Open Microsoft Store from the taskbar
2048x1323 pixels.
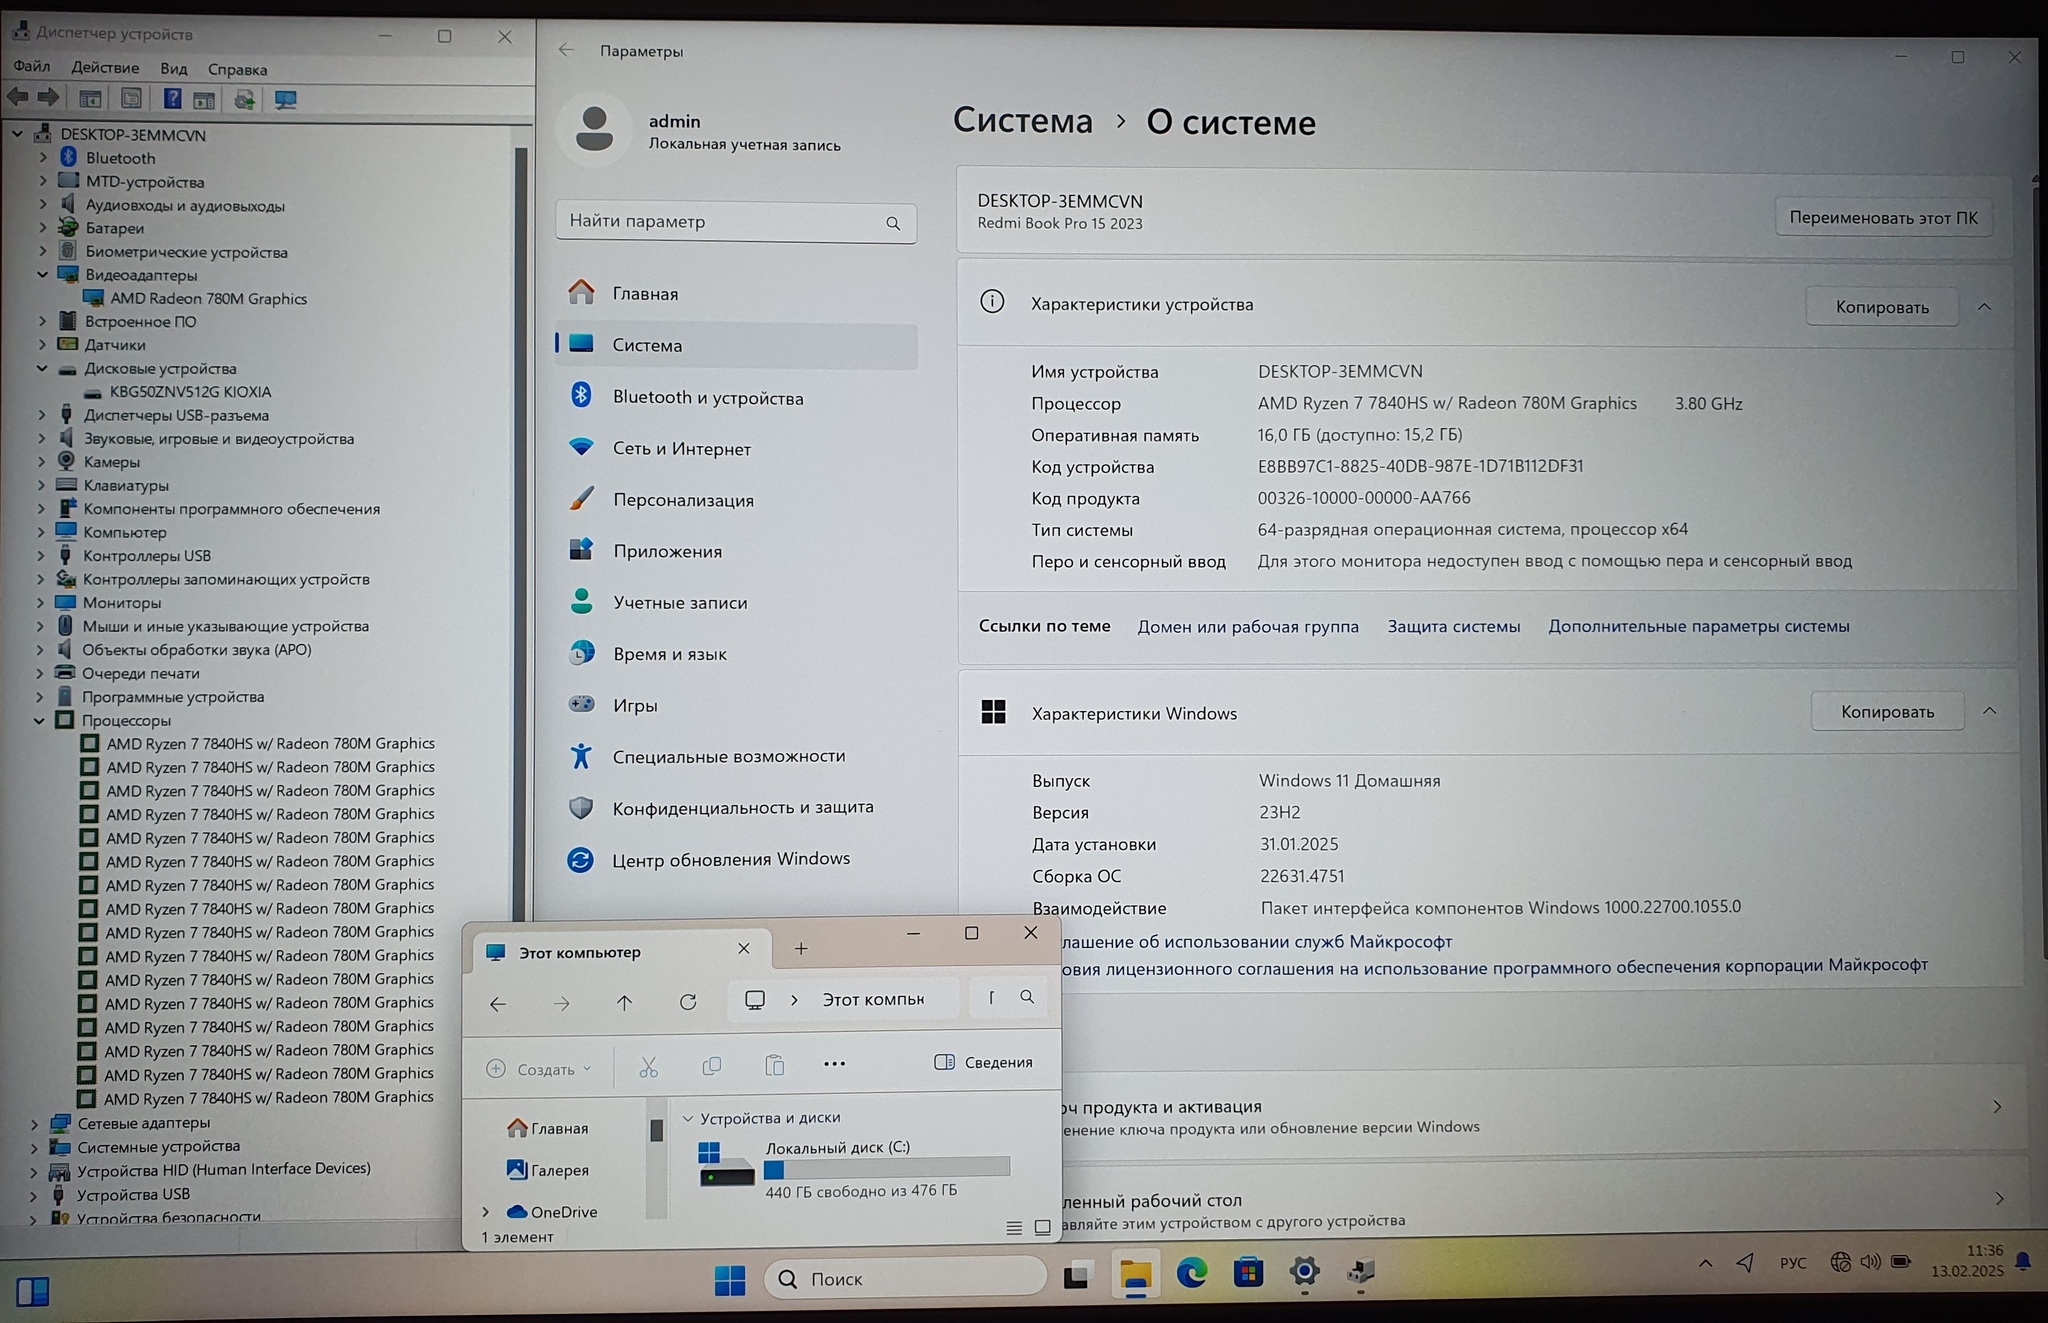point(1248,1273)
